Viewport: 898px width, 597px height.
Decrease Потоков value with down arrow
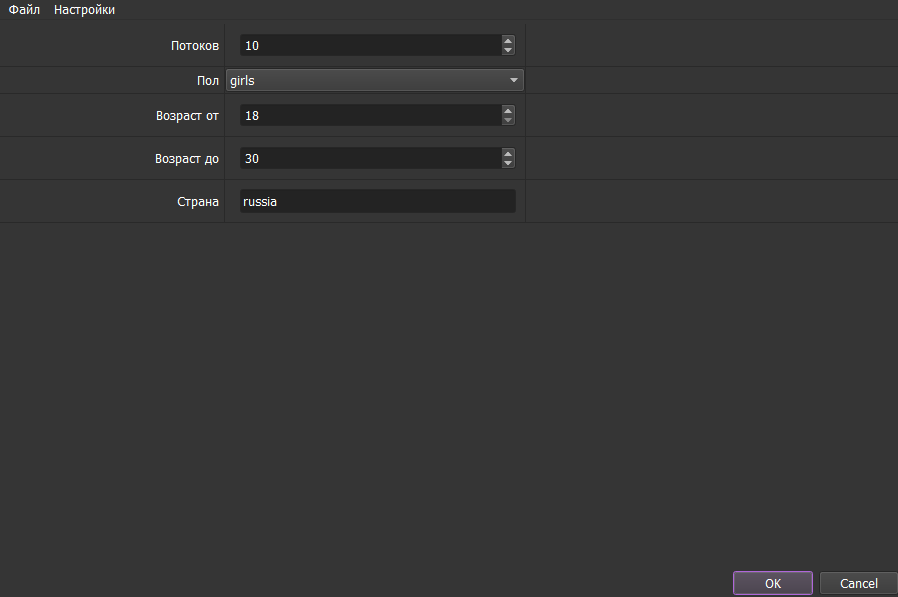[x=508, y=50]
